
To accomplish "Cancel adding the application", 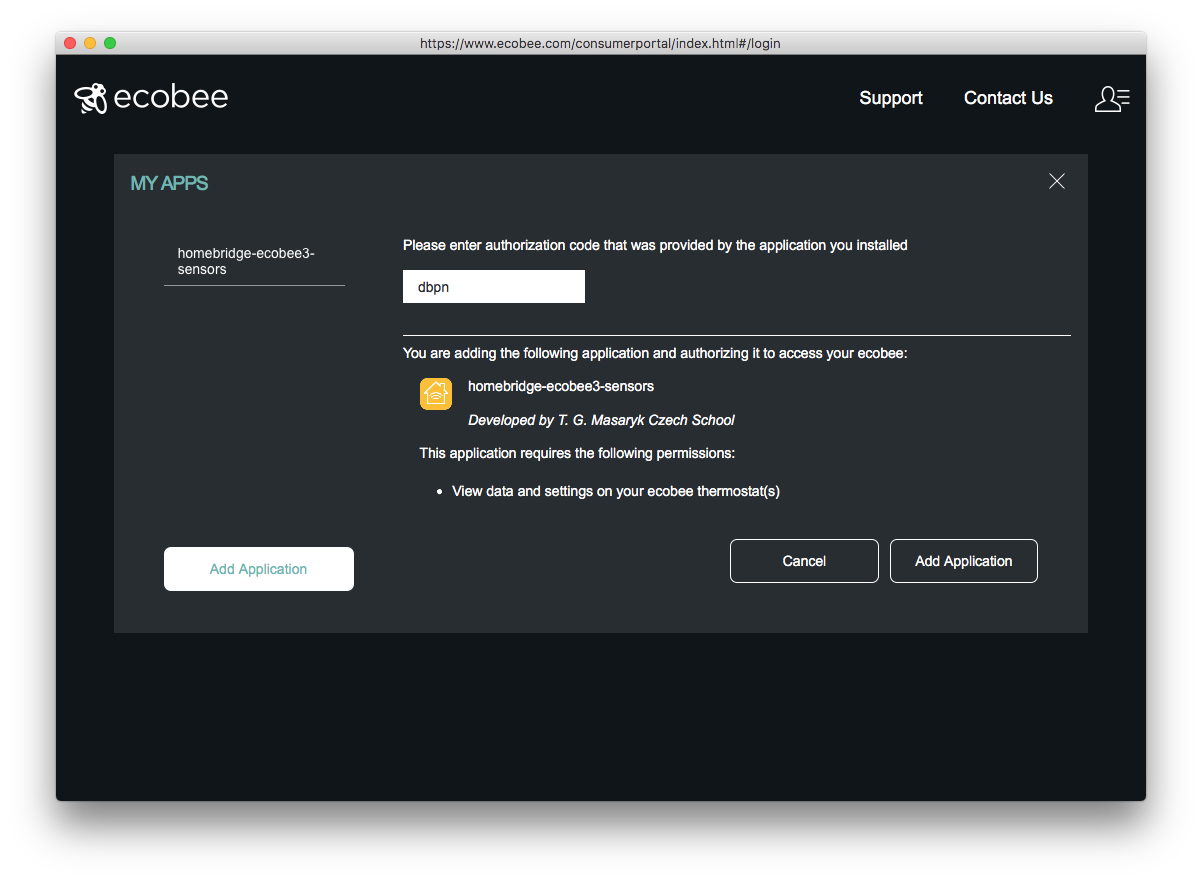I will pos(804,561).
